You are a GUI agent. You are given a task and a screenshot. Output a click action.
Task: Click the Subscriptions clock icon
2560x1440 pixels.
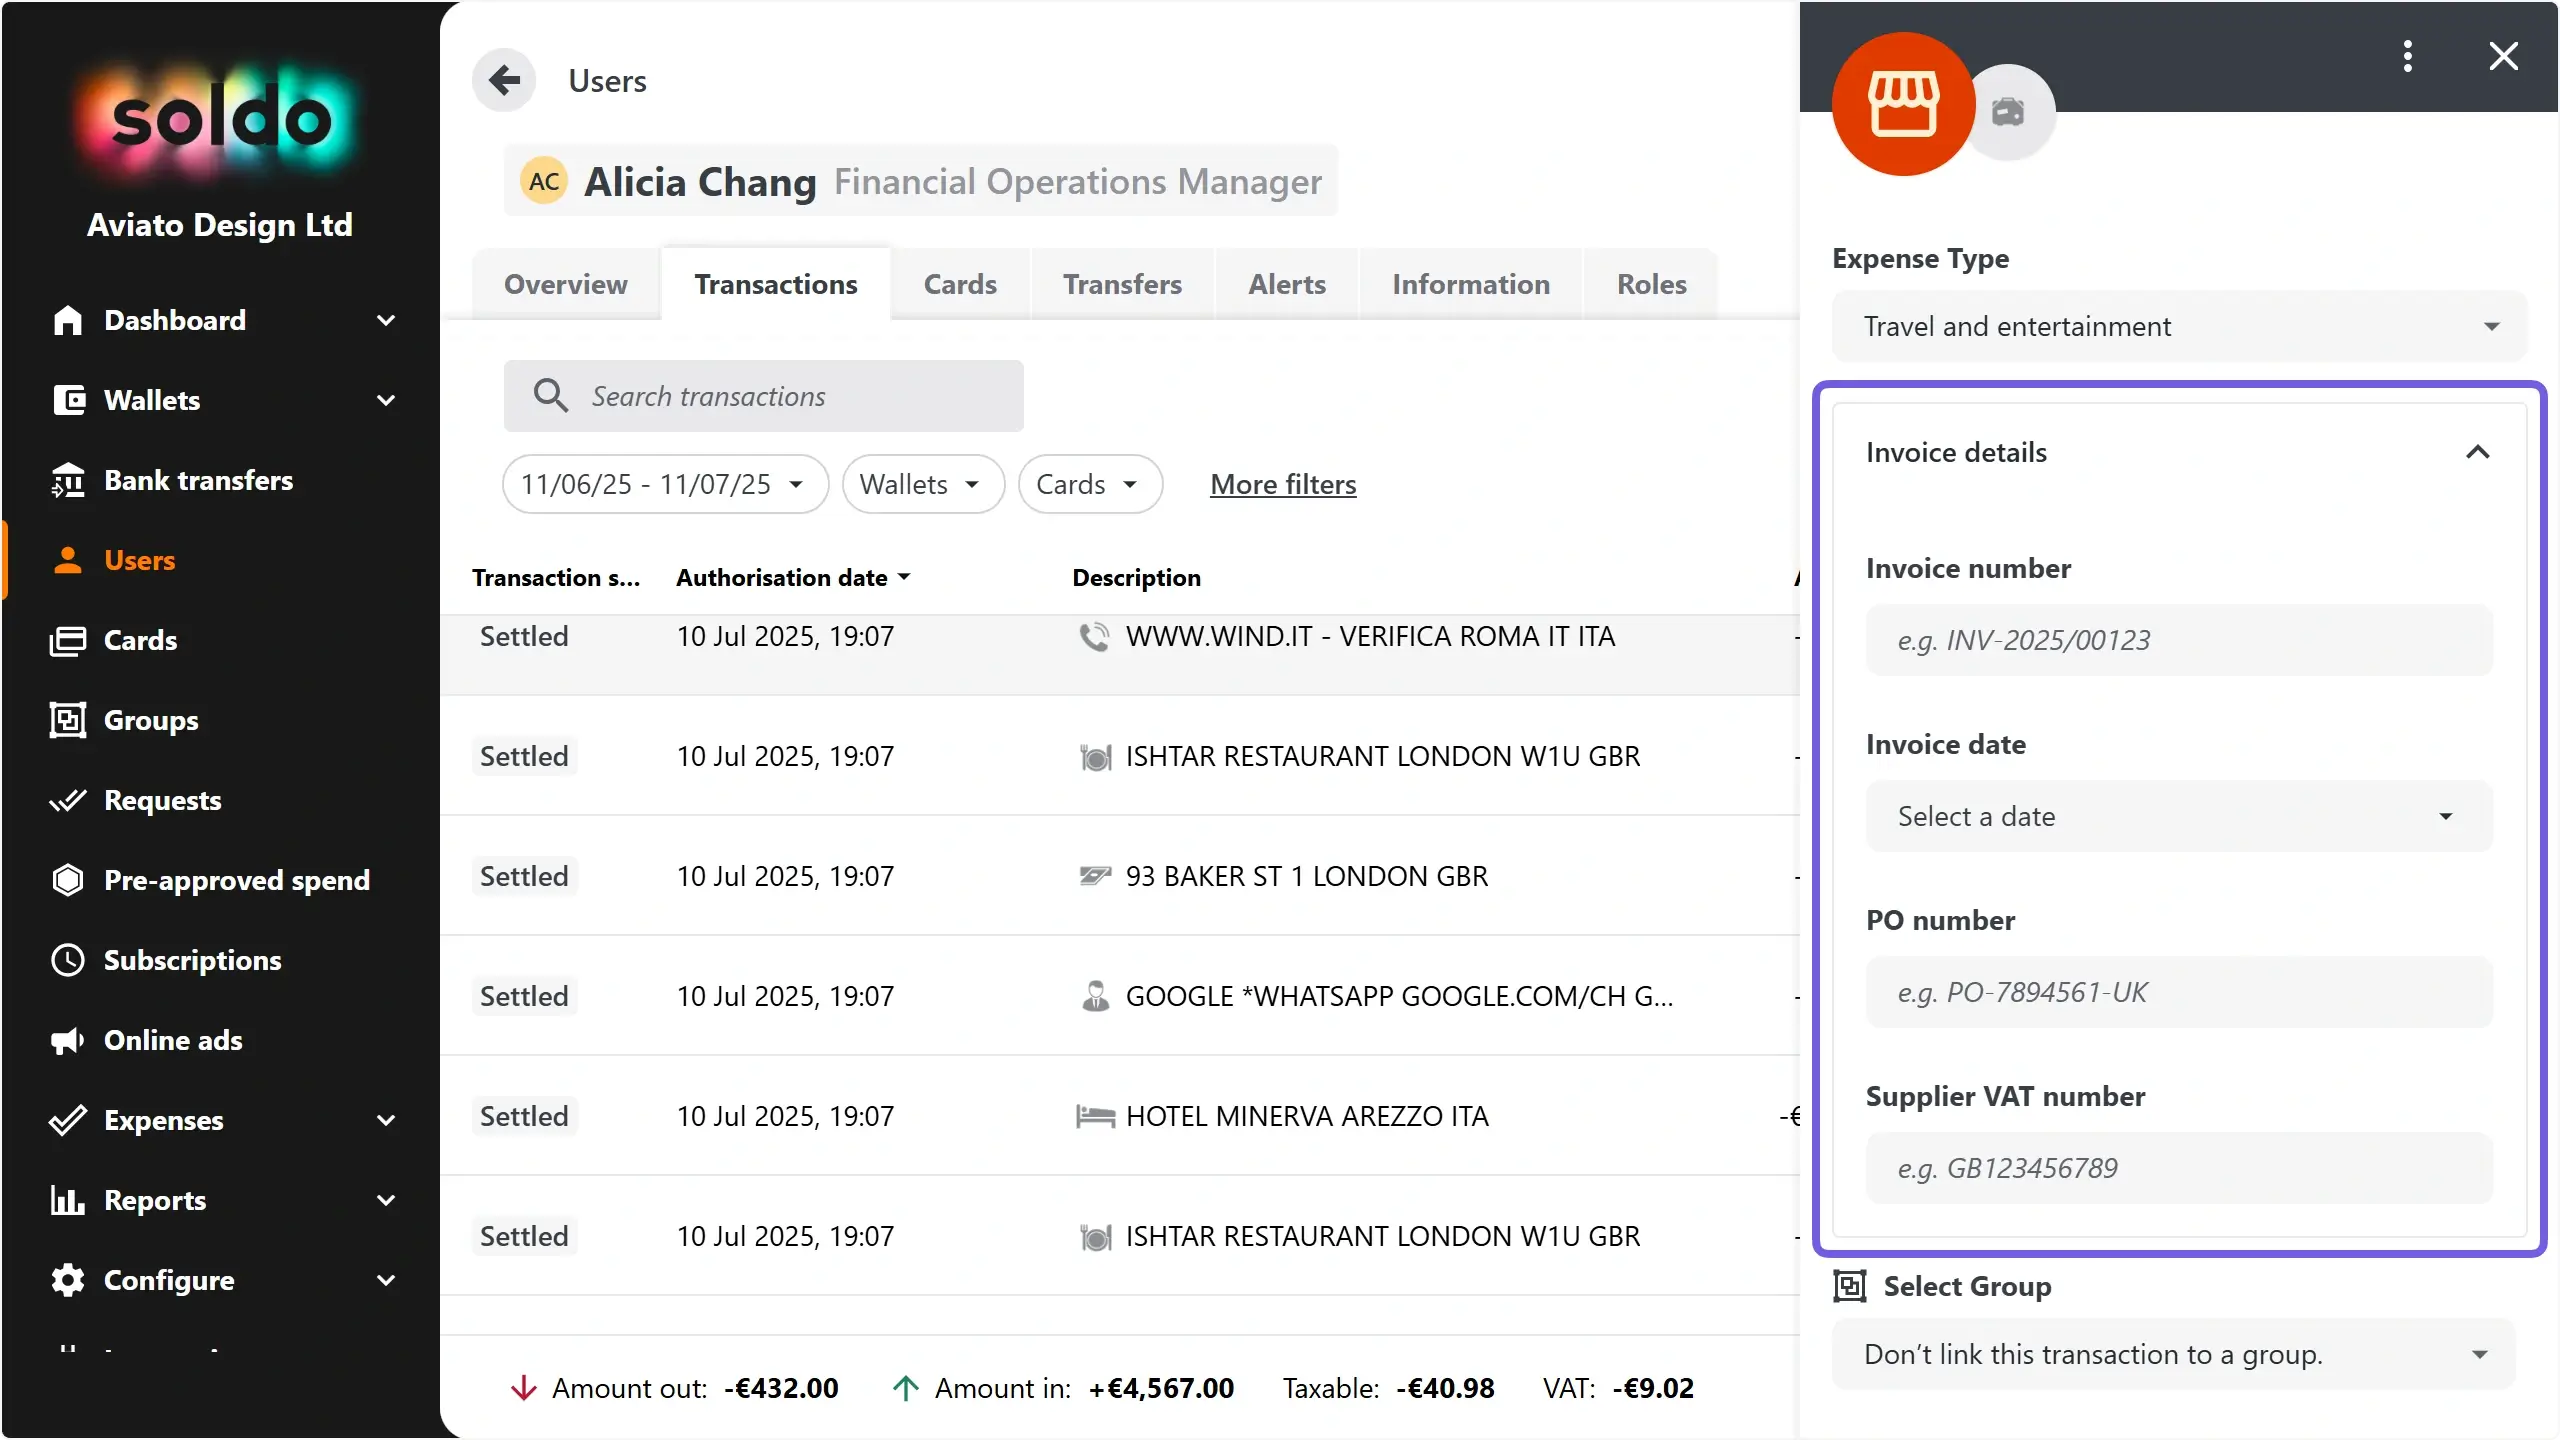click(68, 960)
